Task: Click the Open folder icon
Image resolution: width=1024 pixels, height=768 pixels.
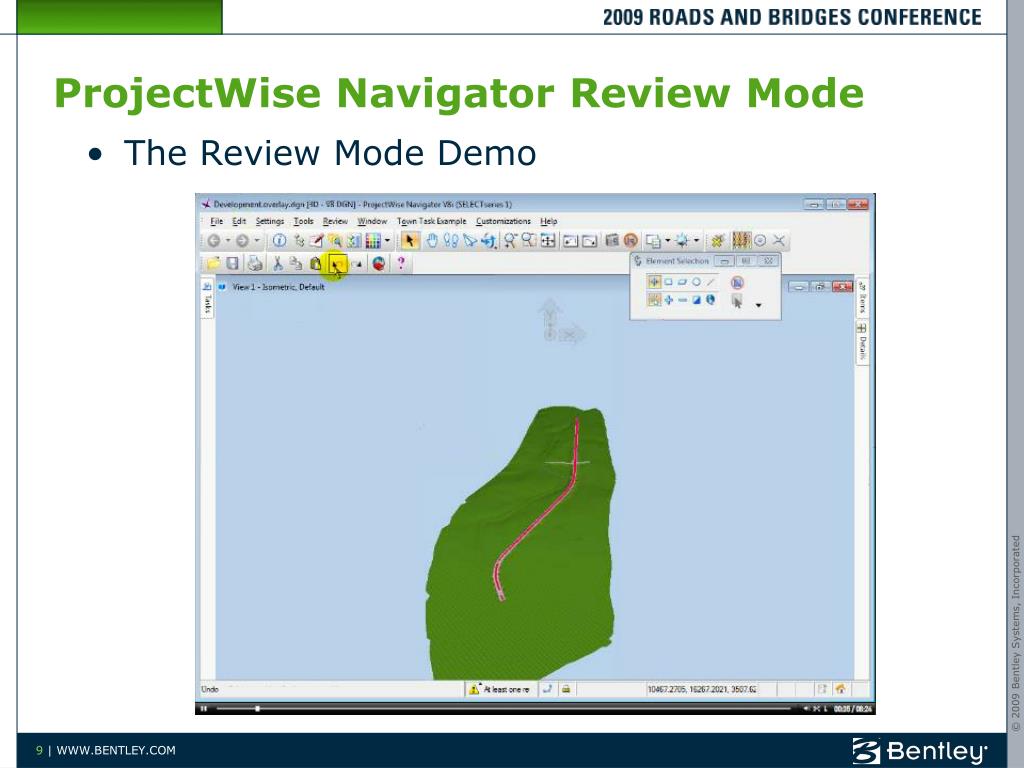Action: point(214,263)
